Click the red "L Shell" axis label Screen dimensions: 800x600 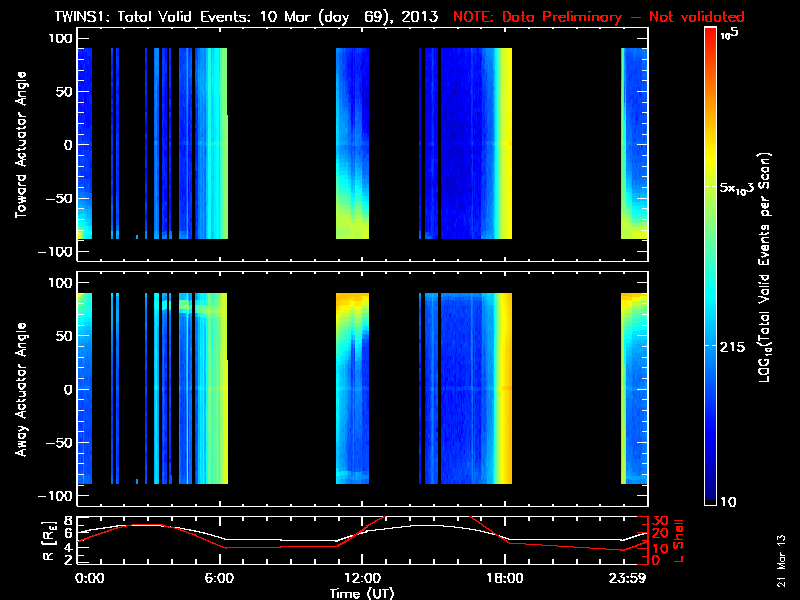pyautogui.click(x=680, y=540)
